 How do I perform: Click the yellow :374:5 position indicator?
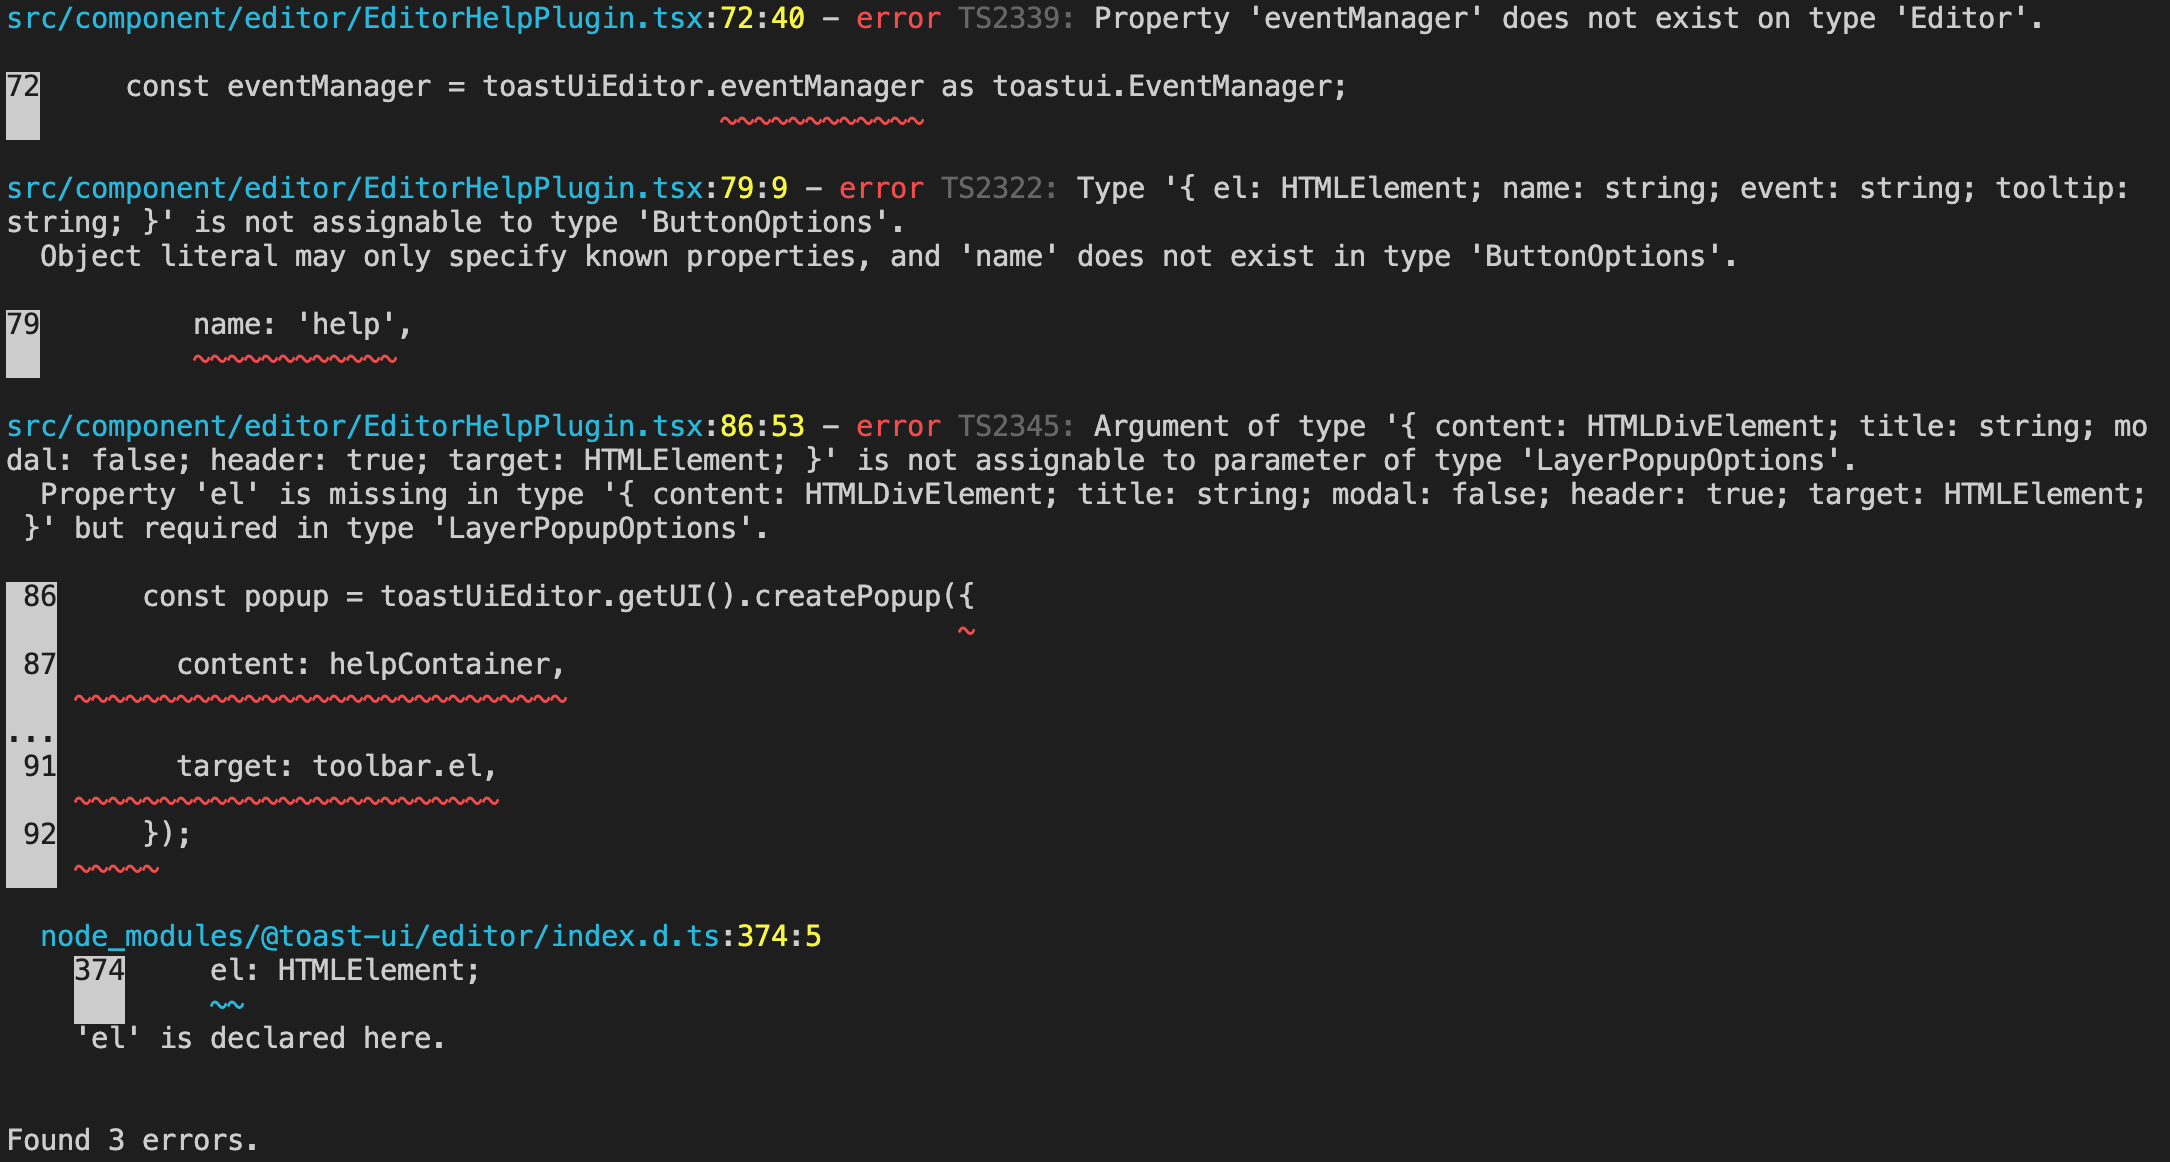(775, 936)
